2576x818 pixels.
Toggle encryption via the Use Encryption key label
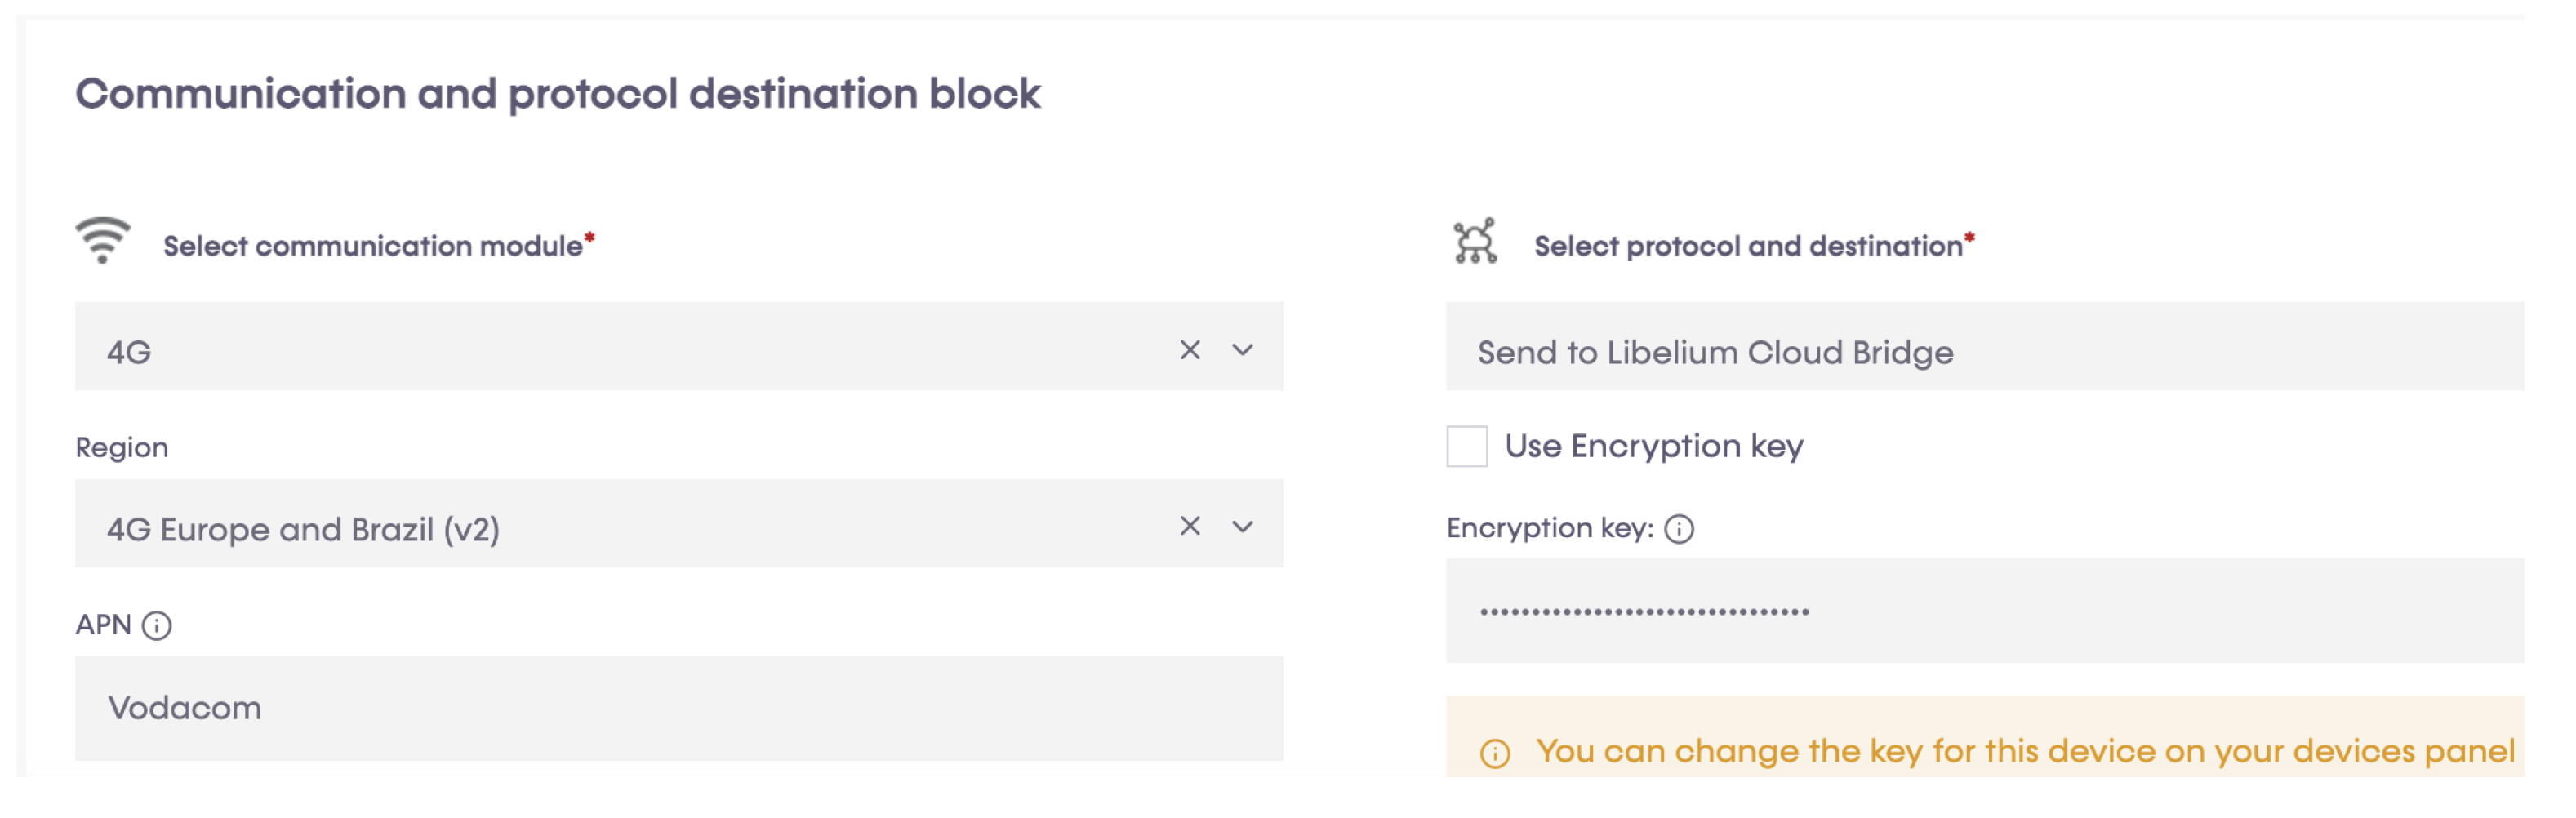(1654, 446)
